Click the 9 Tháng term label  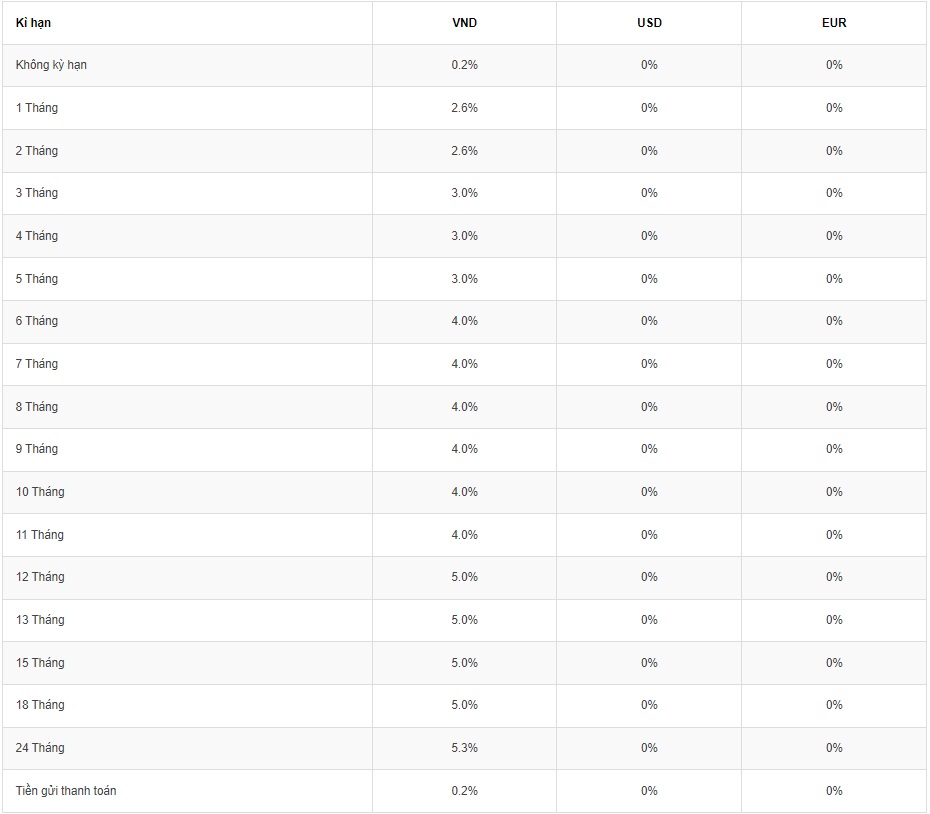(x=37, y=449)
